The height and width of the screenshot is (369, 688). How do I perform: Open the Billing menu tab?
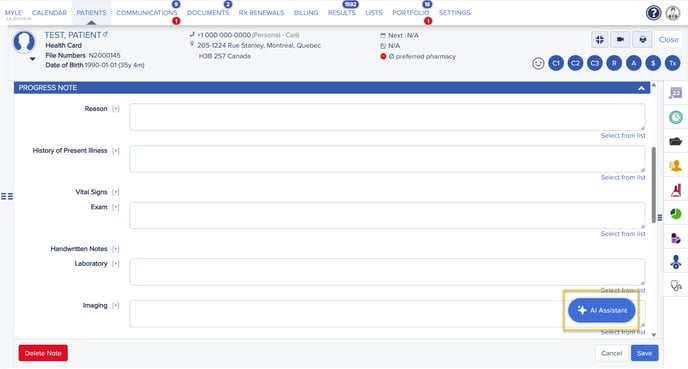(306, 13)
